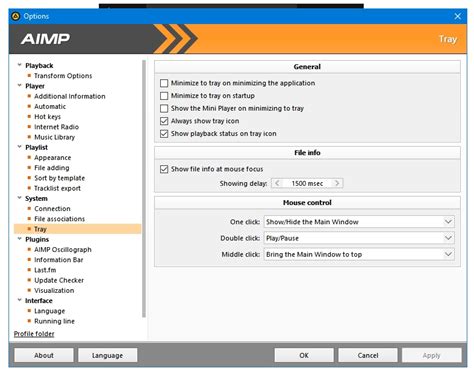Disable Show playback status on tray icon
Image resolution: width=474 pixels, height=374 pixels.
coord(164,134)
